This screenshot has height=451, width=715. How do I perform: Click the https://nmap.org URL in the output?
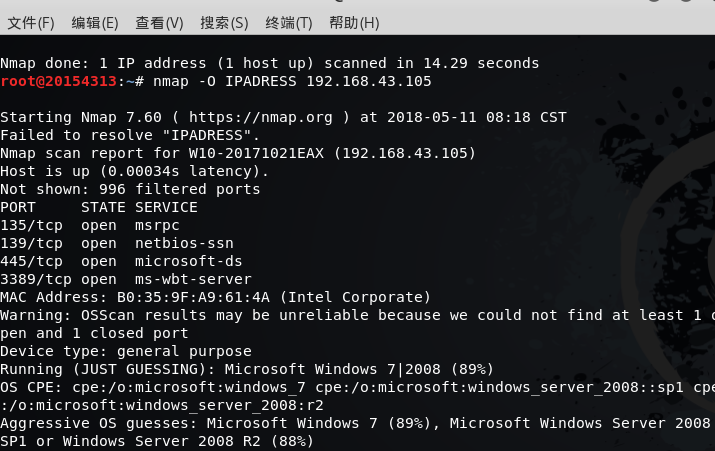coord(261,118)
